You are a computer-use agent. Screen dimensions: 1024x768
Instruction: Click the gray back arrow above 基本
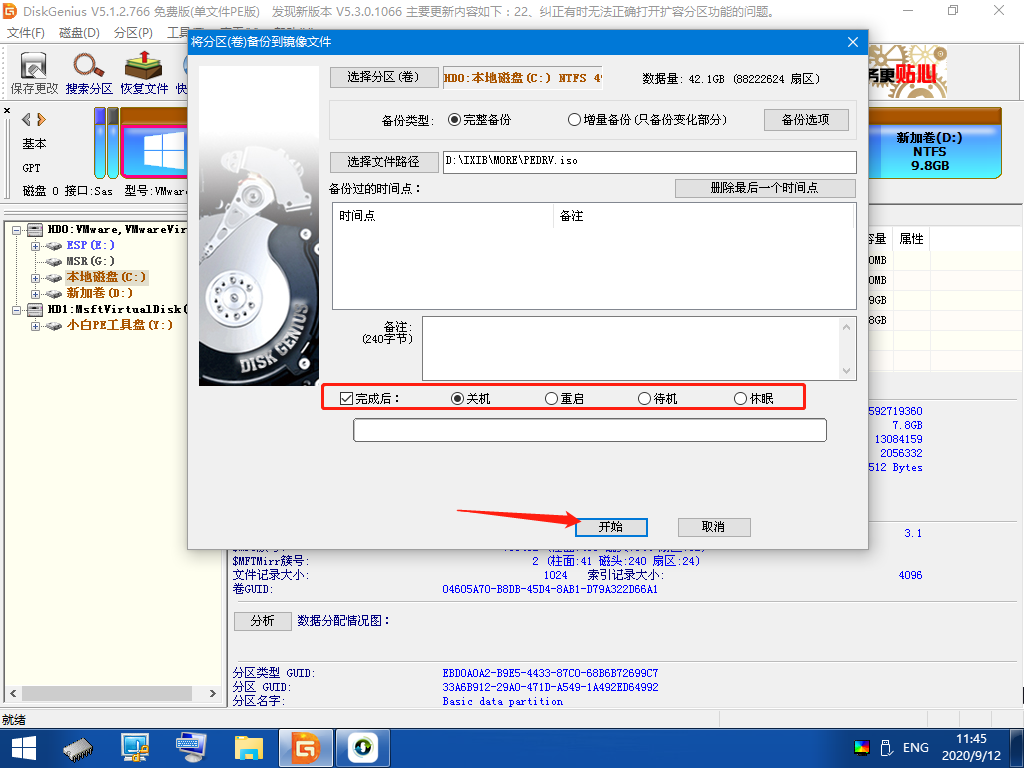[x=25, y=118]
